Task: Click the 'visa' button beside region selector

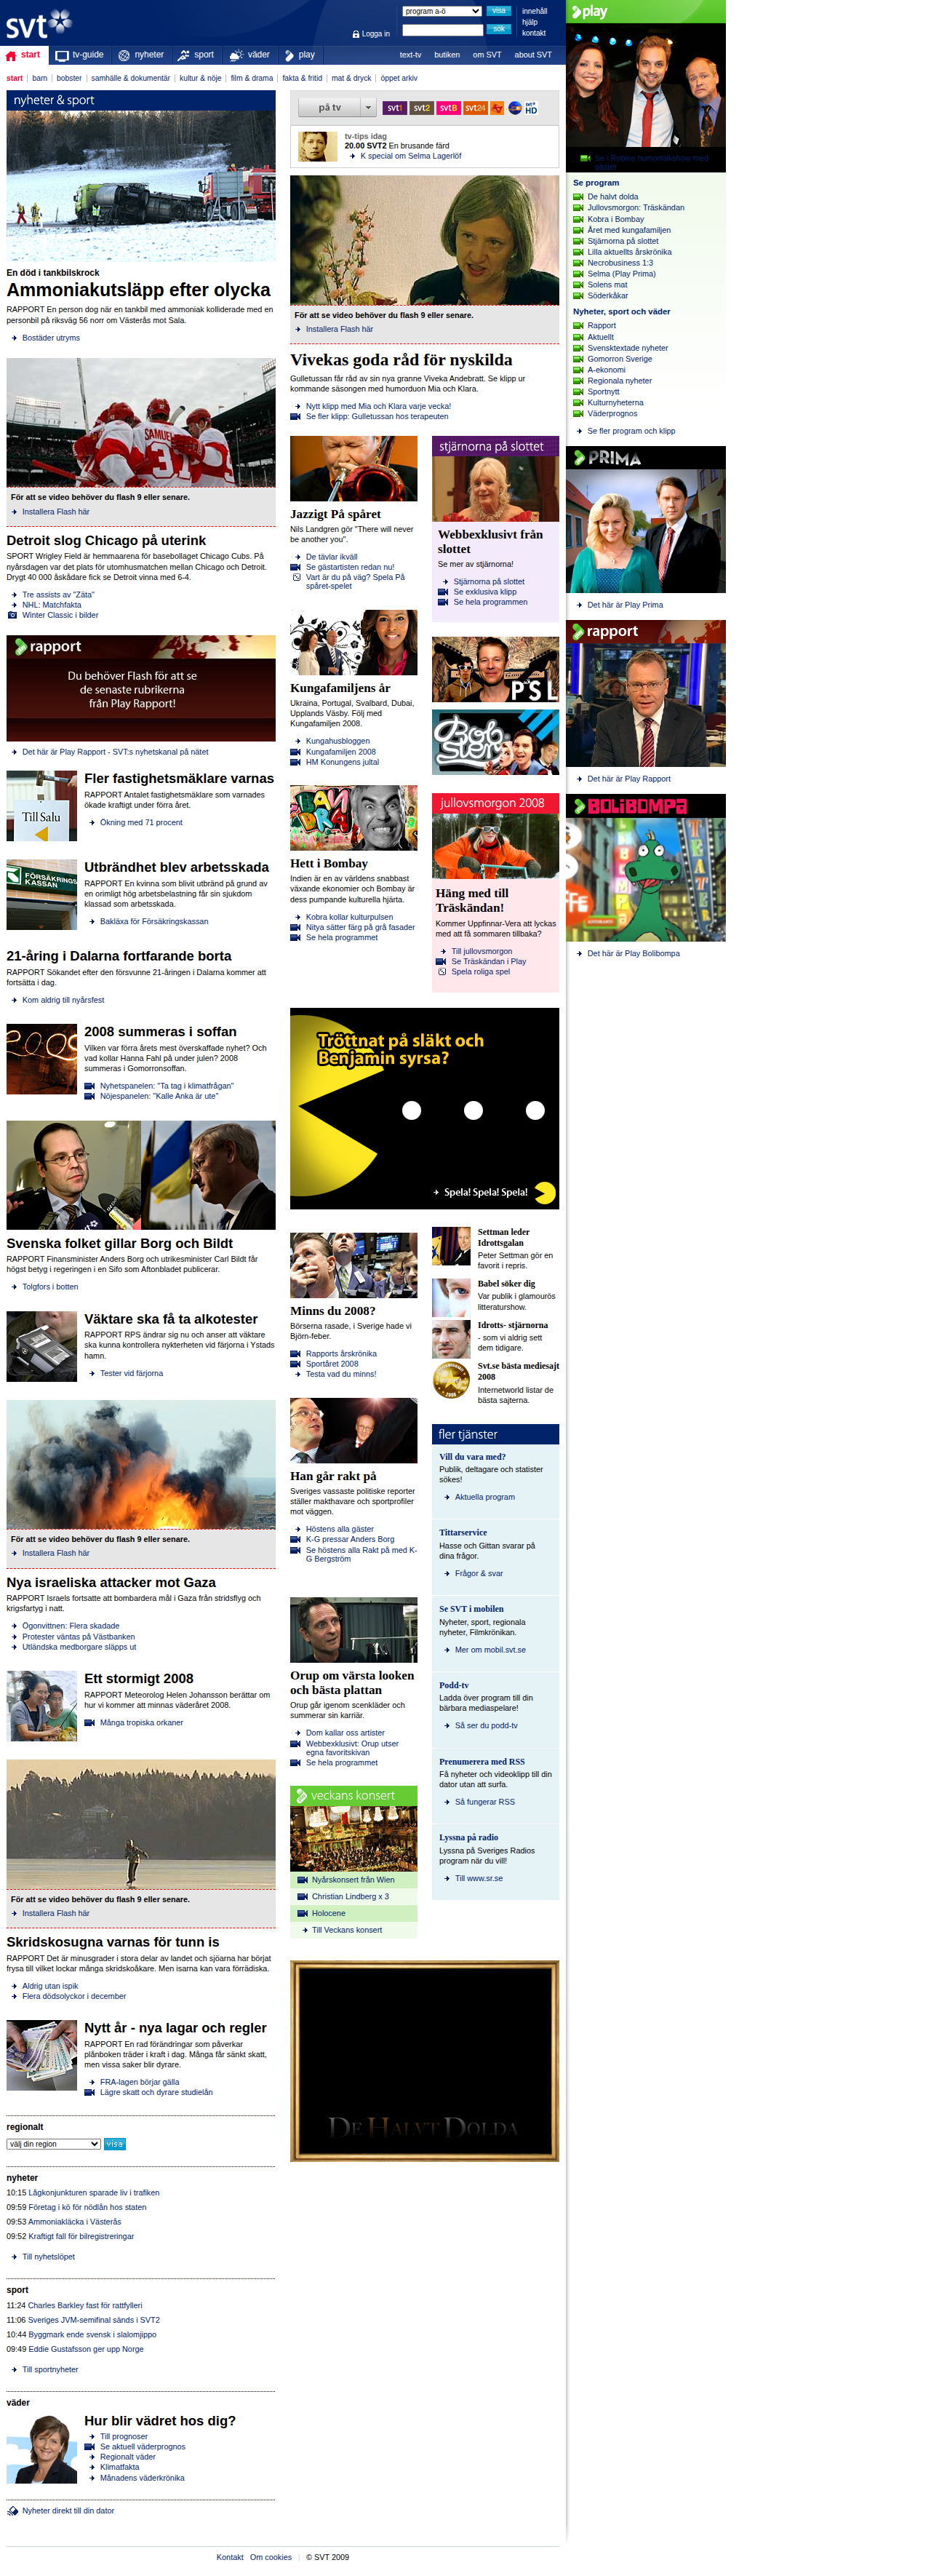Action: [115, 2143]
